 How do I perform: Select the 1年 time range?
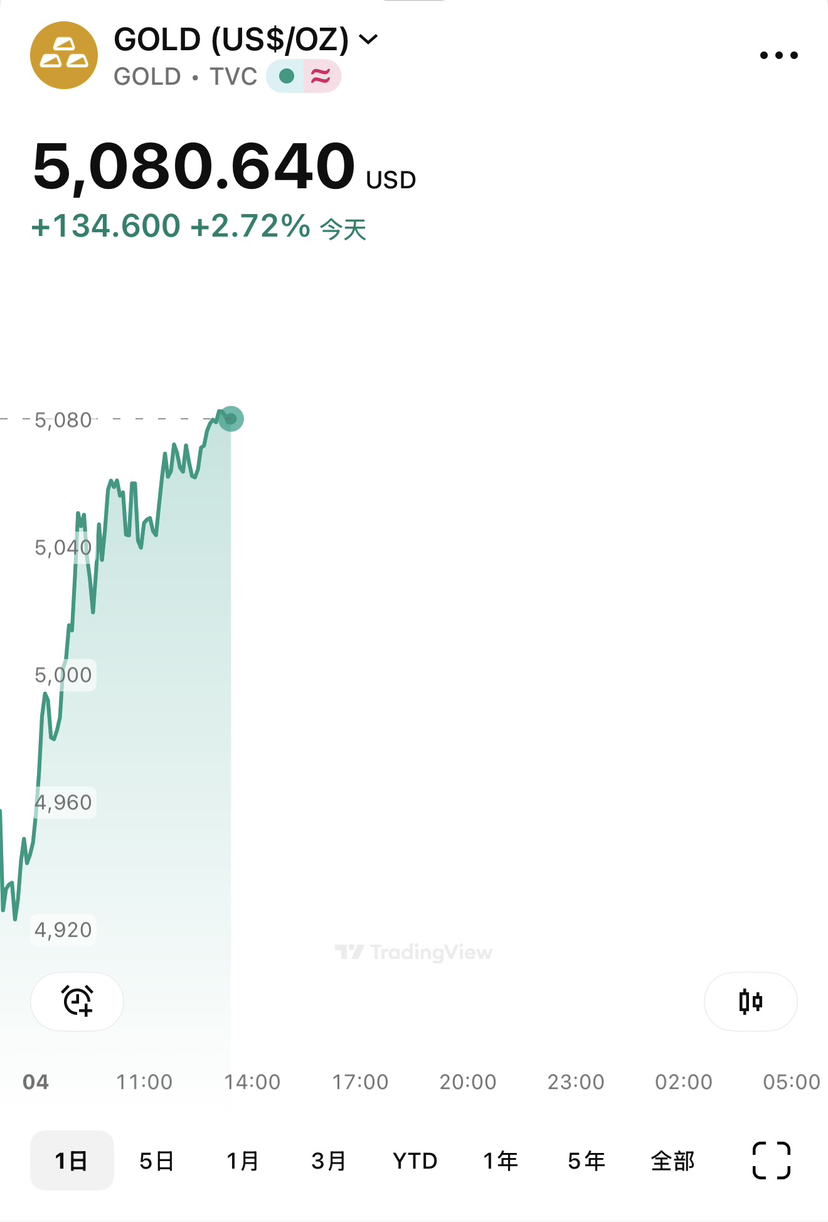coord(501,1161)
